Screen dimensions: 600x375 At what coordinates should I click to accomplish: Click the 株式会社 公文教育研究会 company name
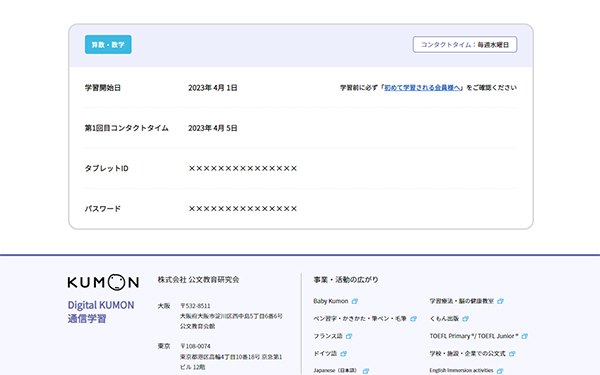coord(198,280)
